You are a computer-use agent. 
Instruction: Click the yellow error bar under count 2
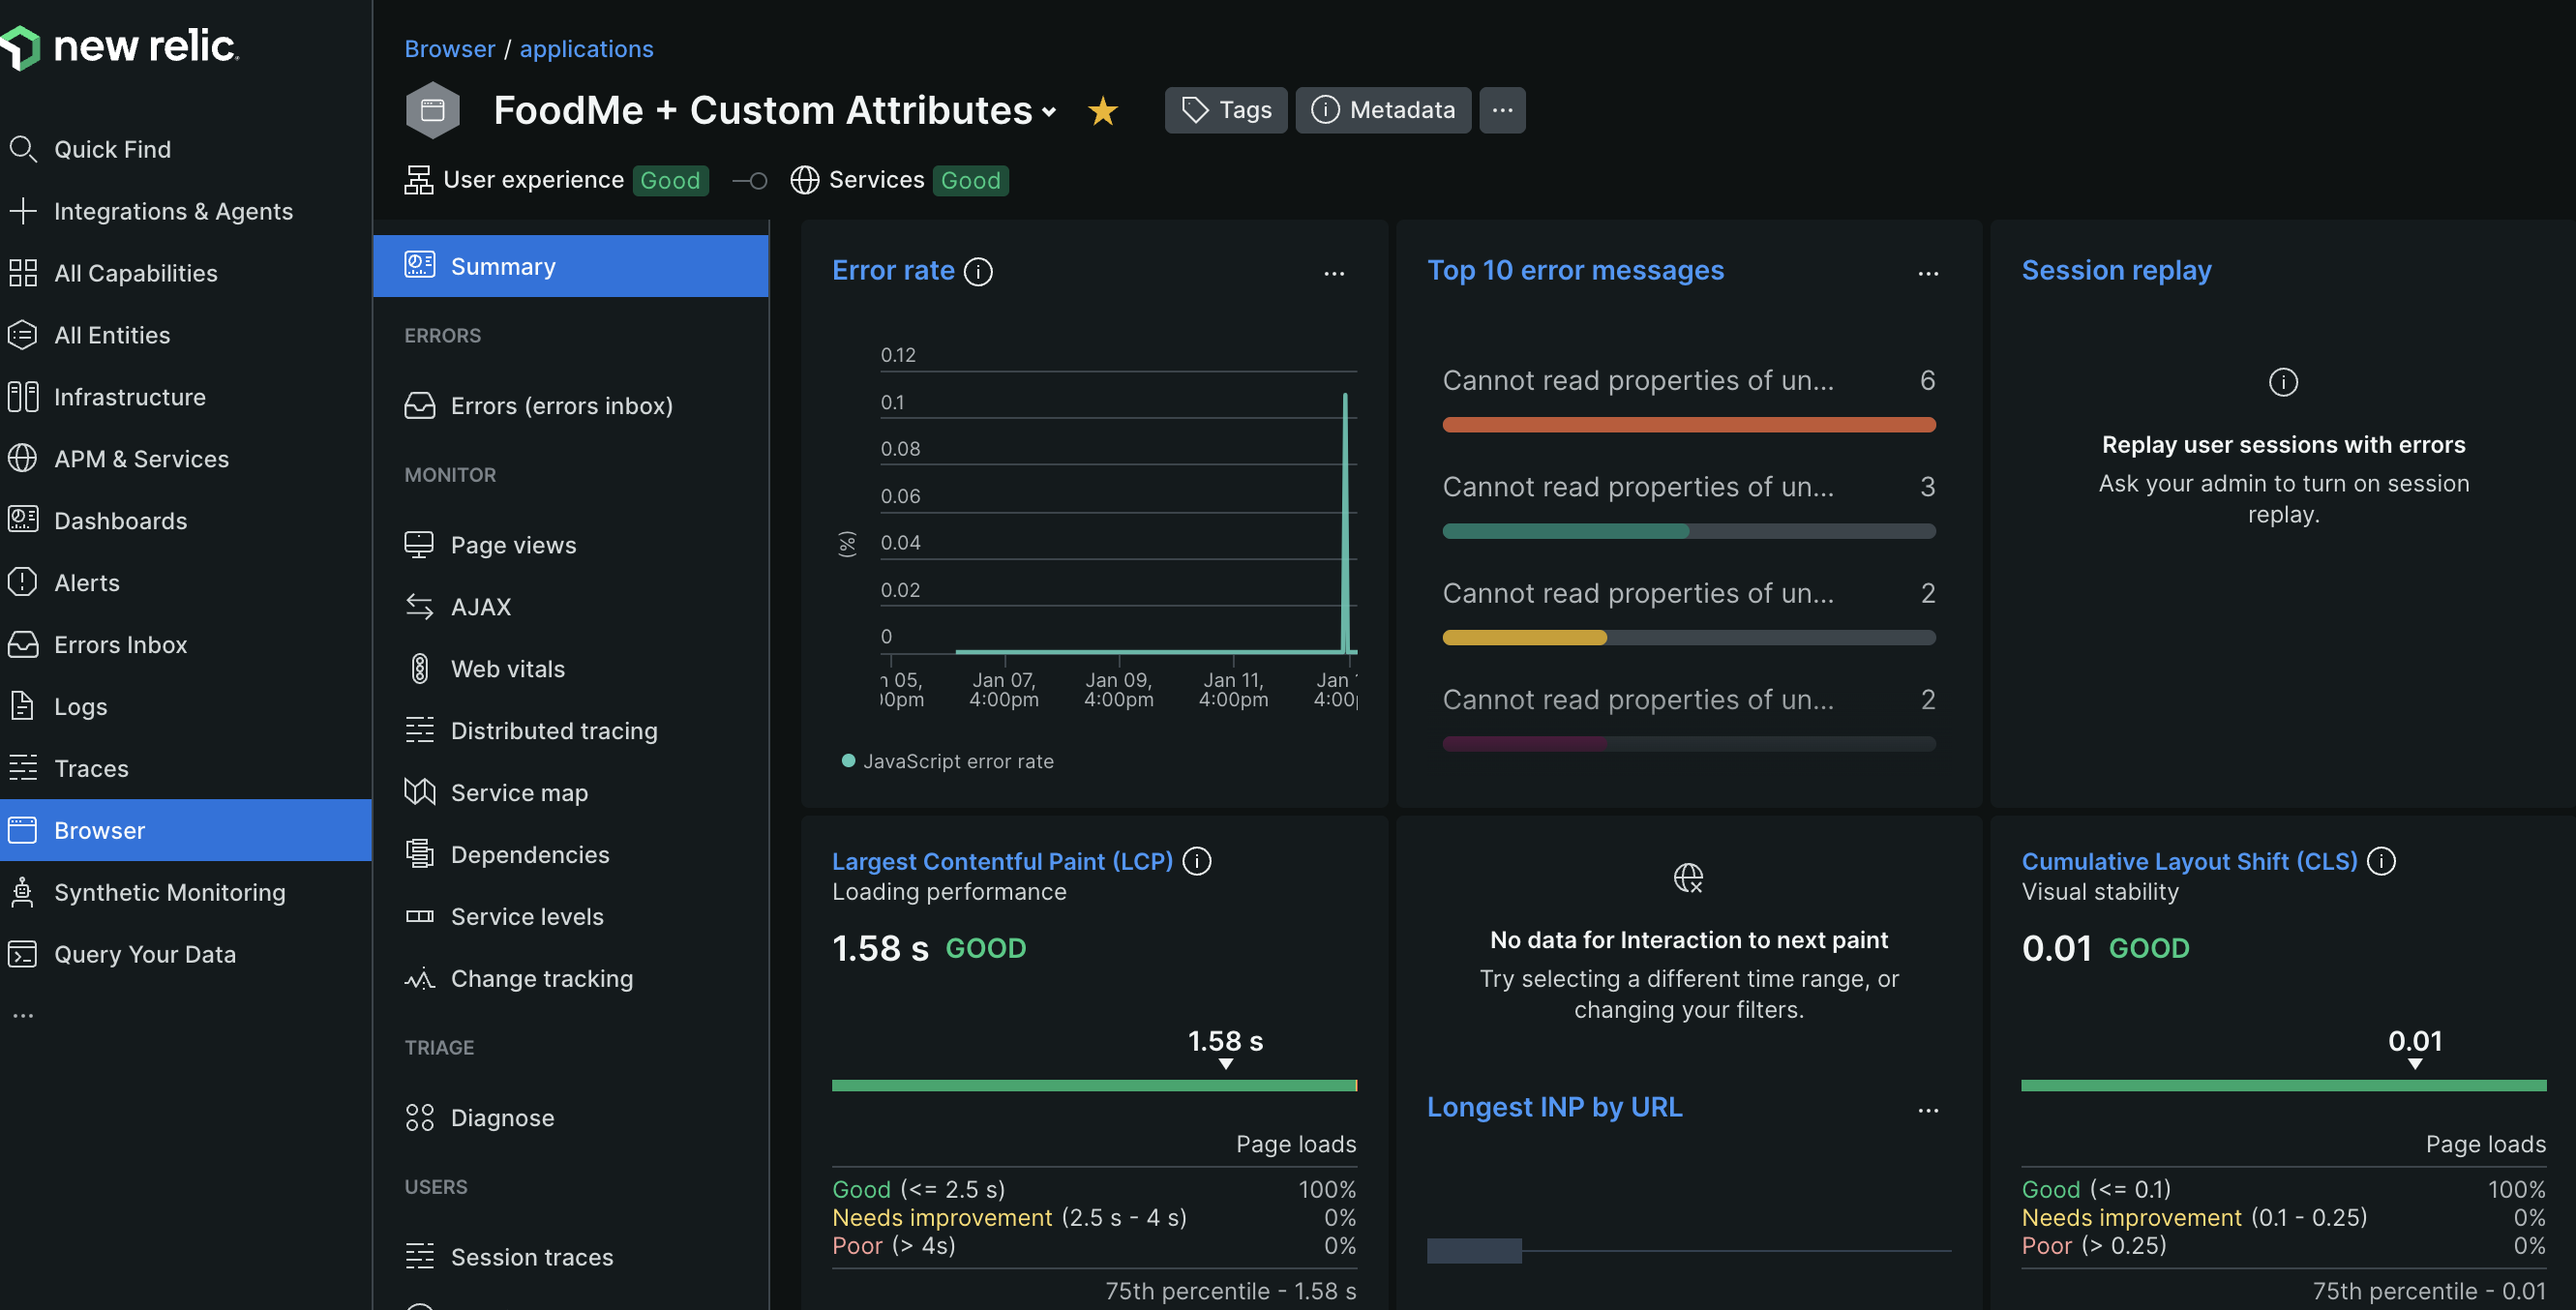[1524, 638]
